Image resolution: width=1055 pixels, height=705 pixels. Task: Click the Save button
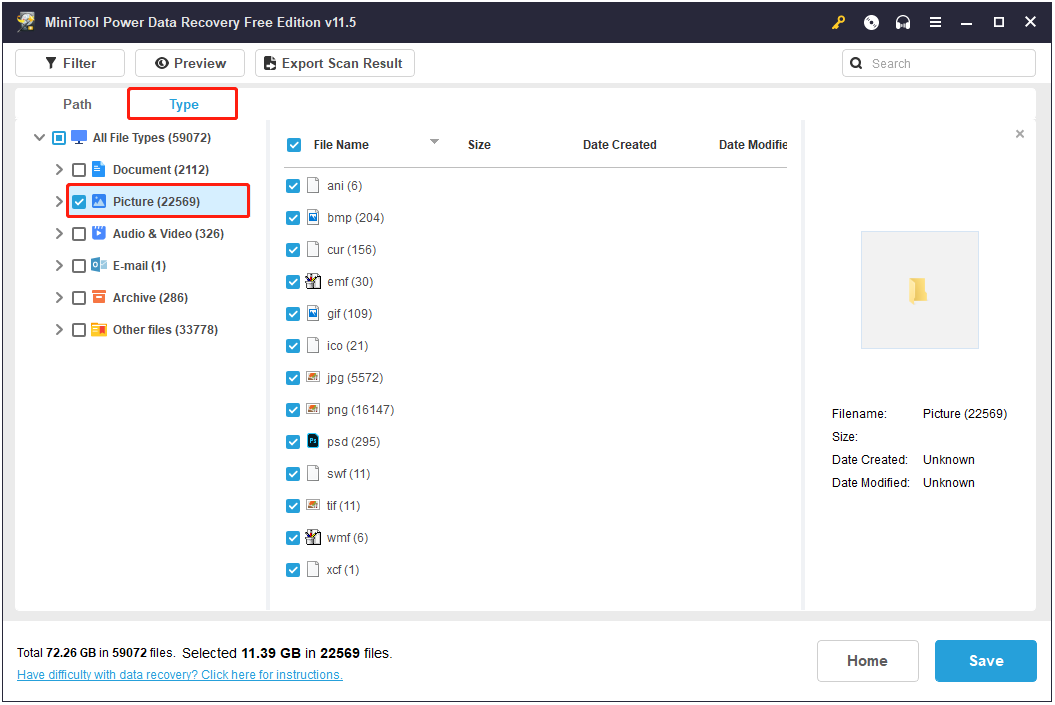(x=985, y=661)
